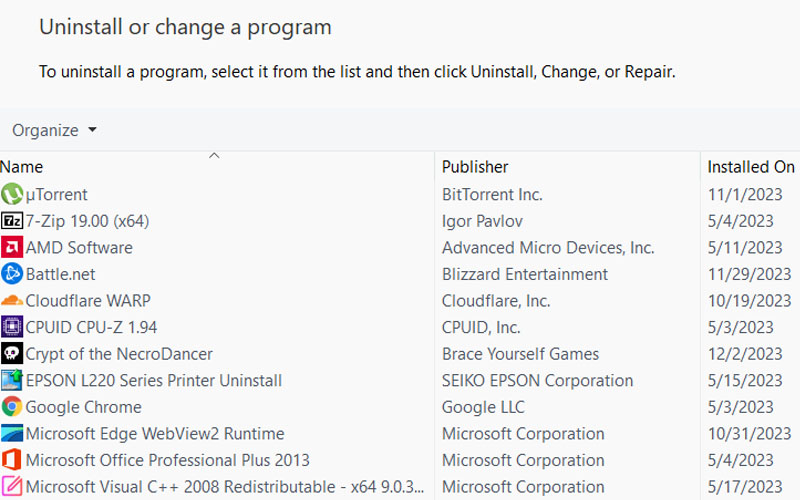Click the Google Chrome icon
Viewport: 800px width, 500px height.
(12, 407)
